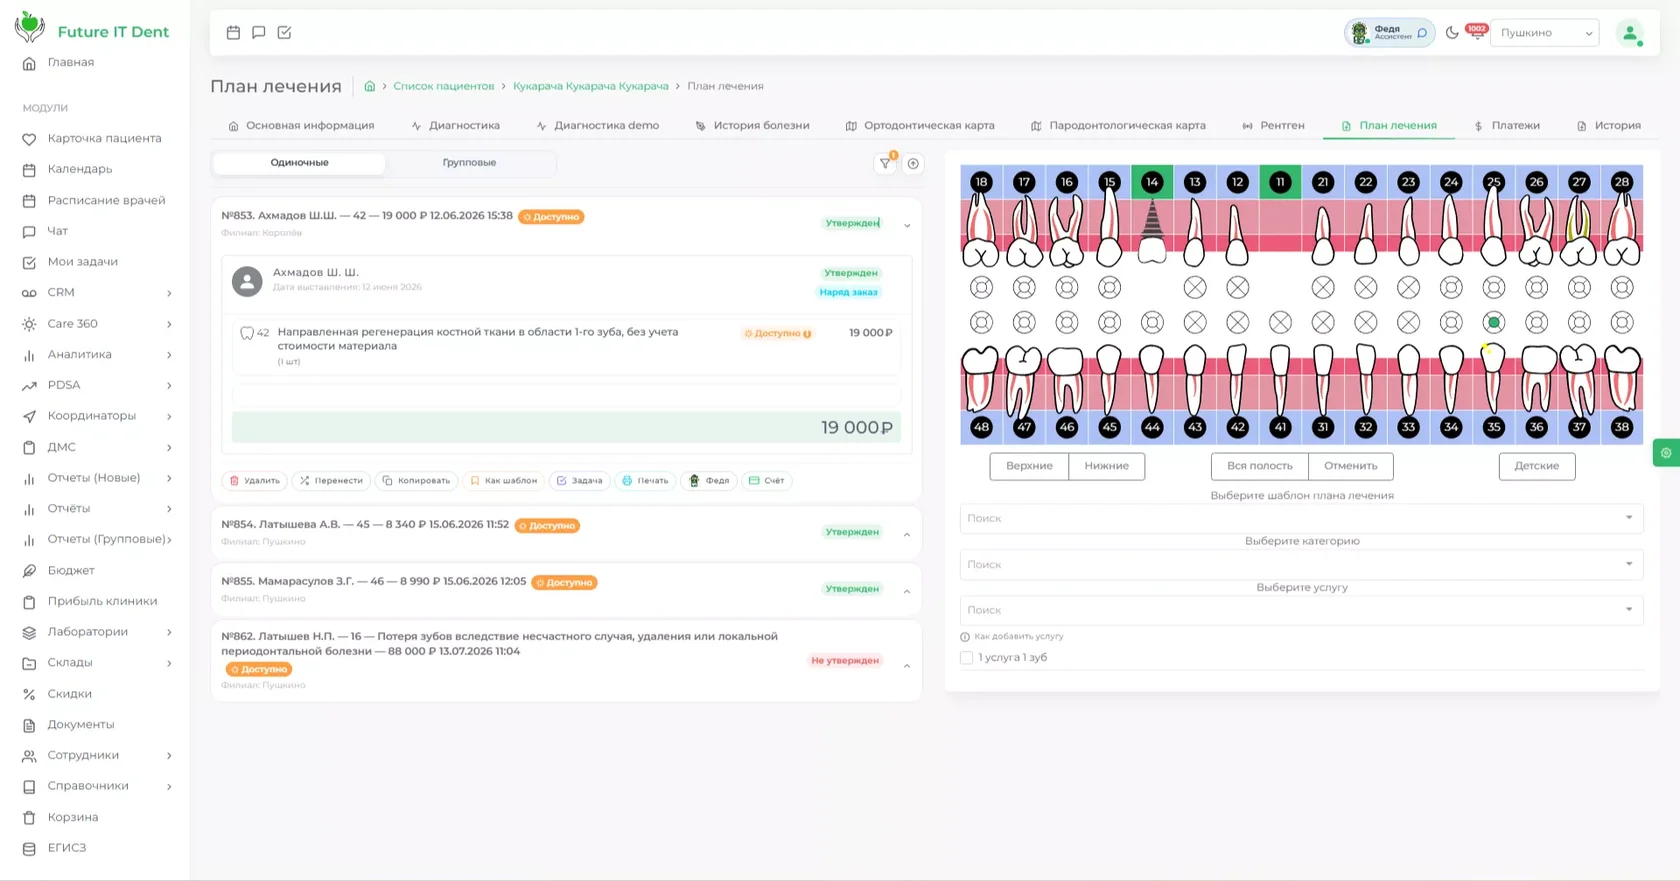Select tooth 48 number badge
Screen dimensions: 1680x881
(981, 427)
